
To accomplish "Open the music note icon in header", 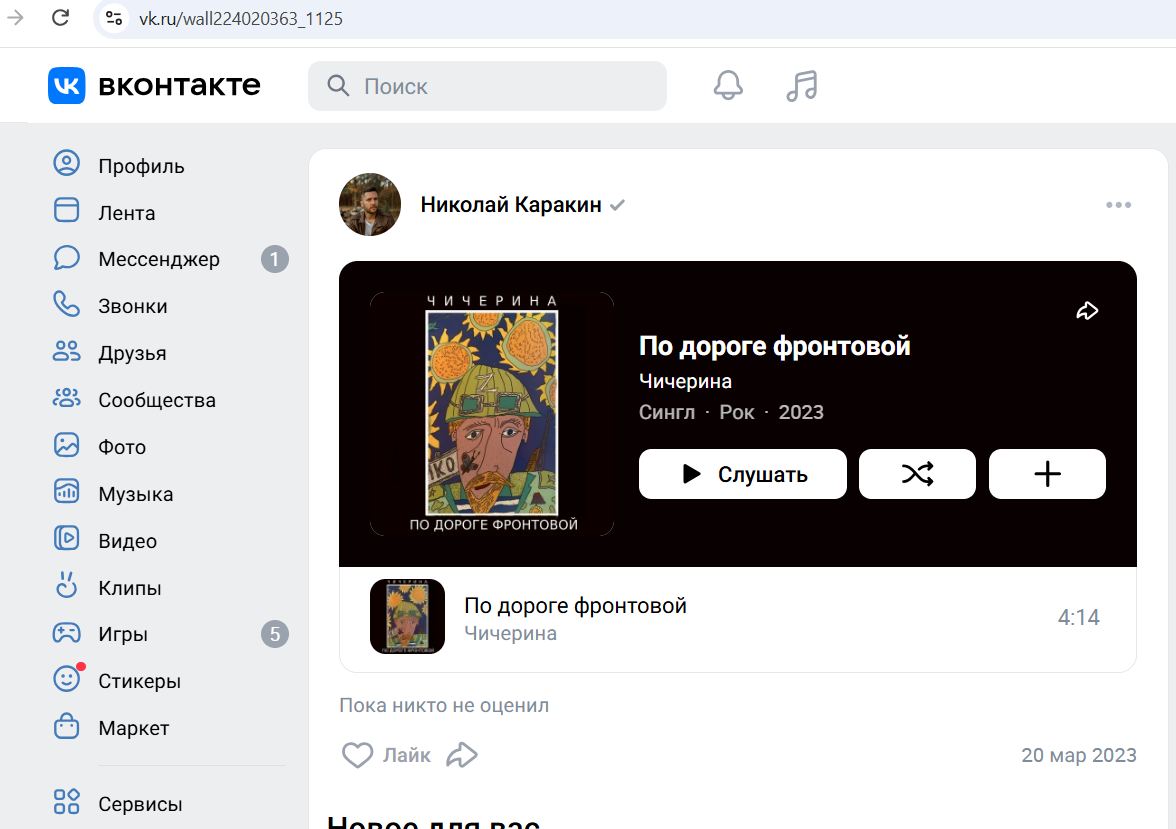I will tap(801, 86).
